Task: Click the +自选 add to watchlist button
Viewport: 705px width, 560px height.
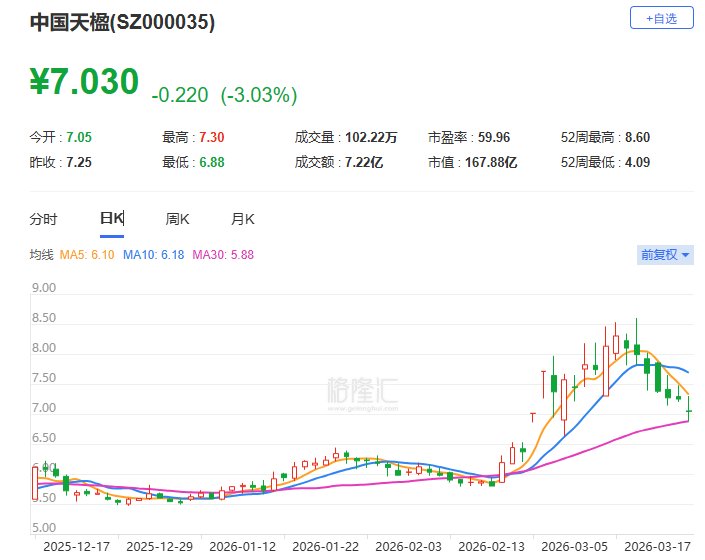Action: click(661, 18)
